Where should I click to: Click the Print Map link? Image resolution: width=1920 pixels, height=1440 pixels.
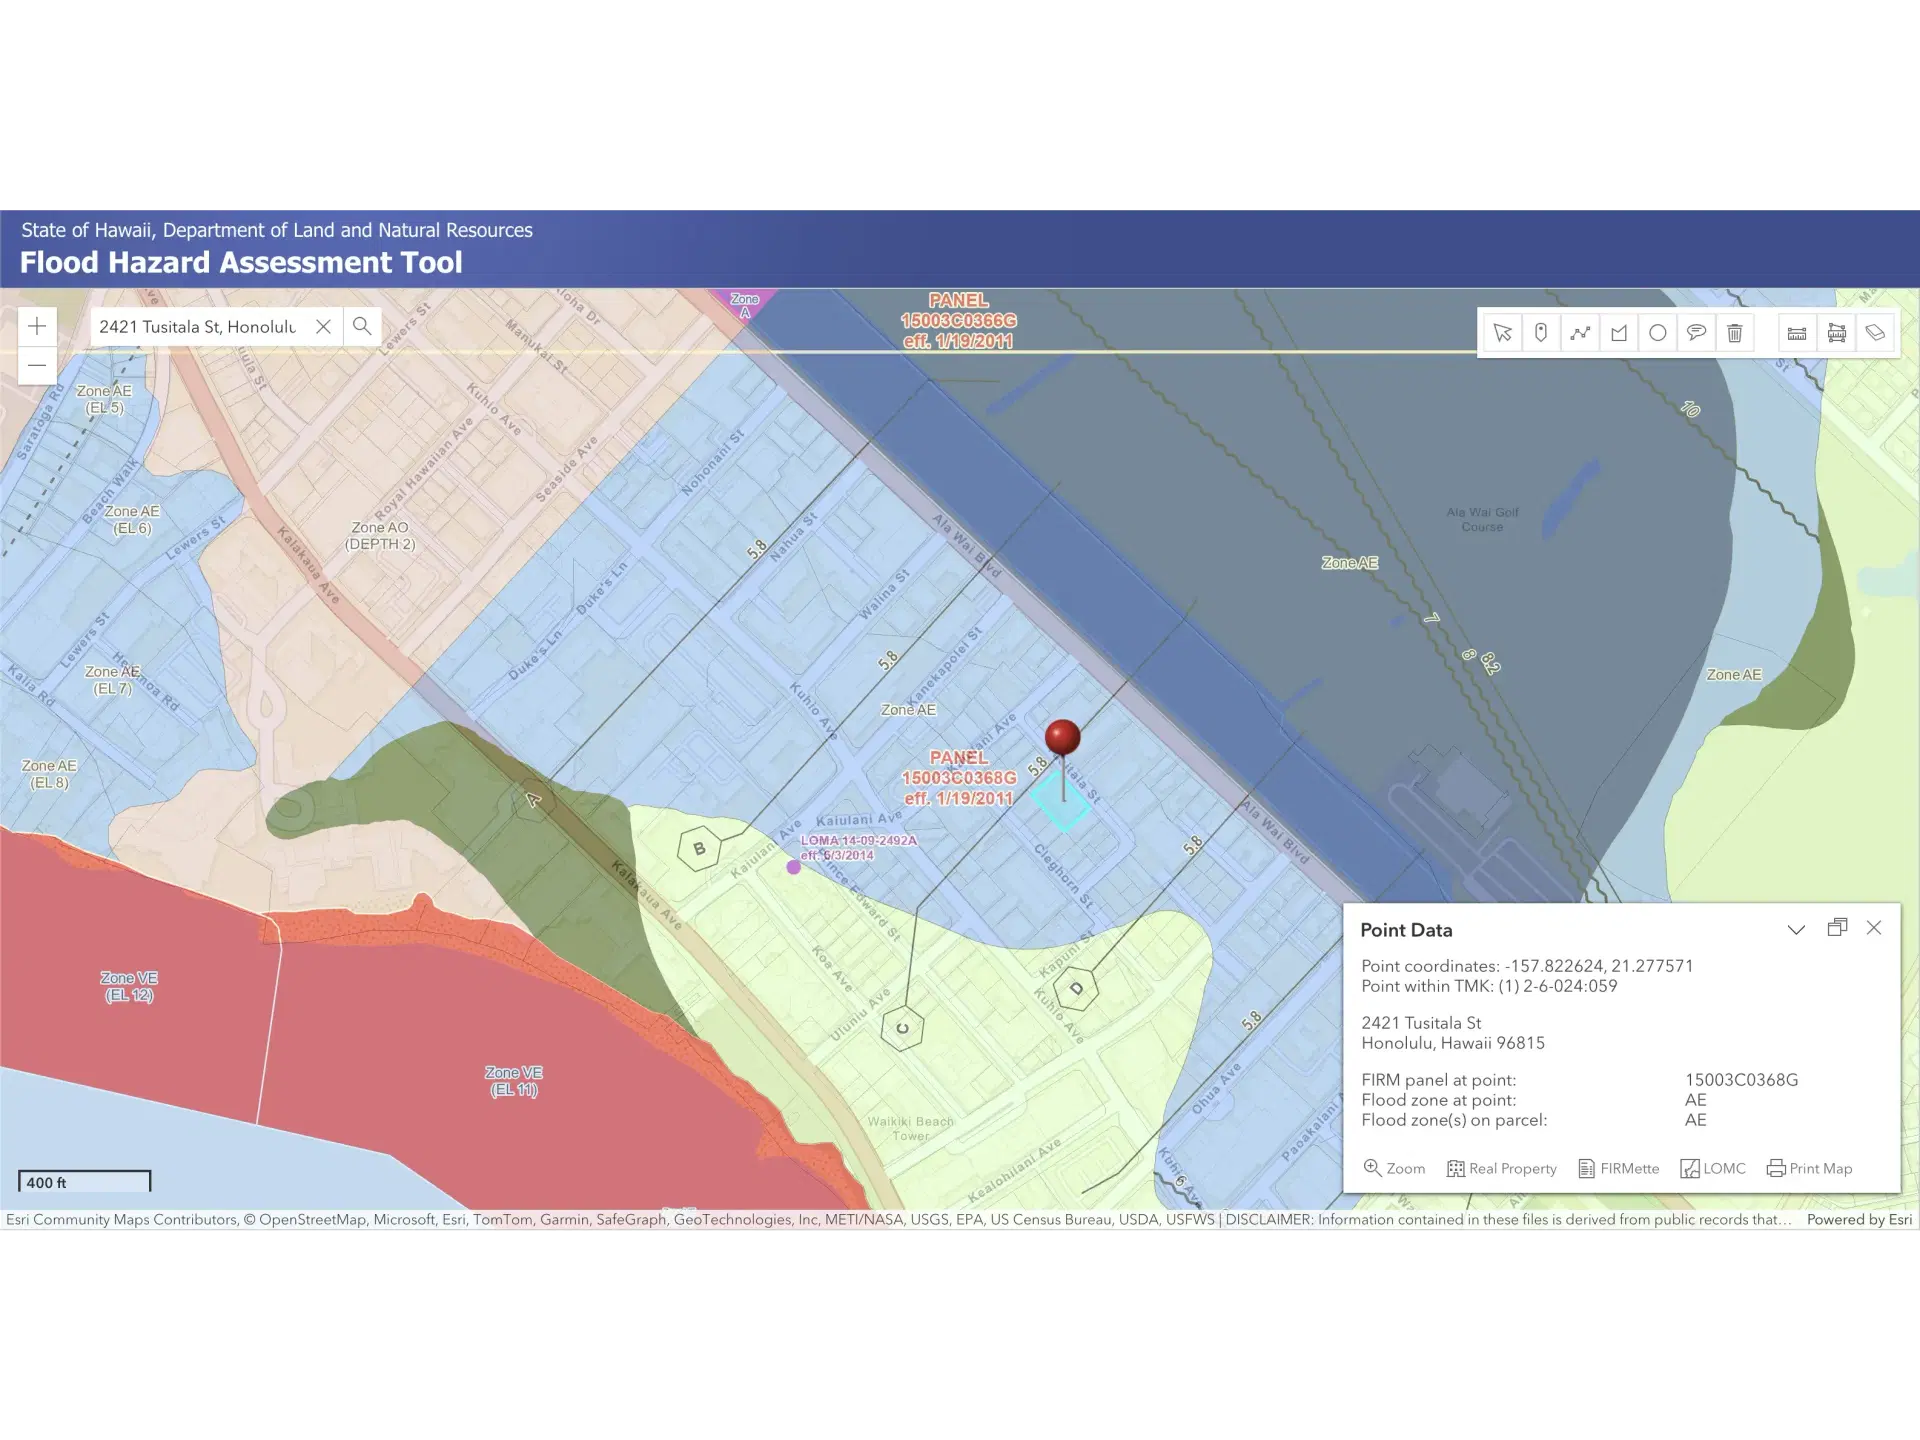coord(1810,1168)
